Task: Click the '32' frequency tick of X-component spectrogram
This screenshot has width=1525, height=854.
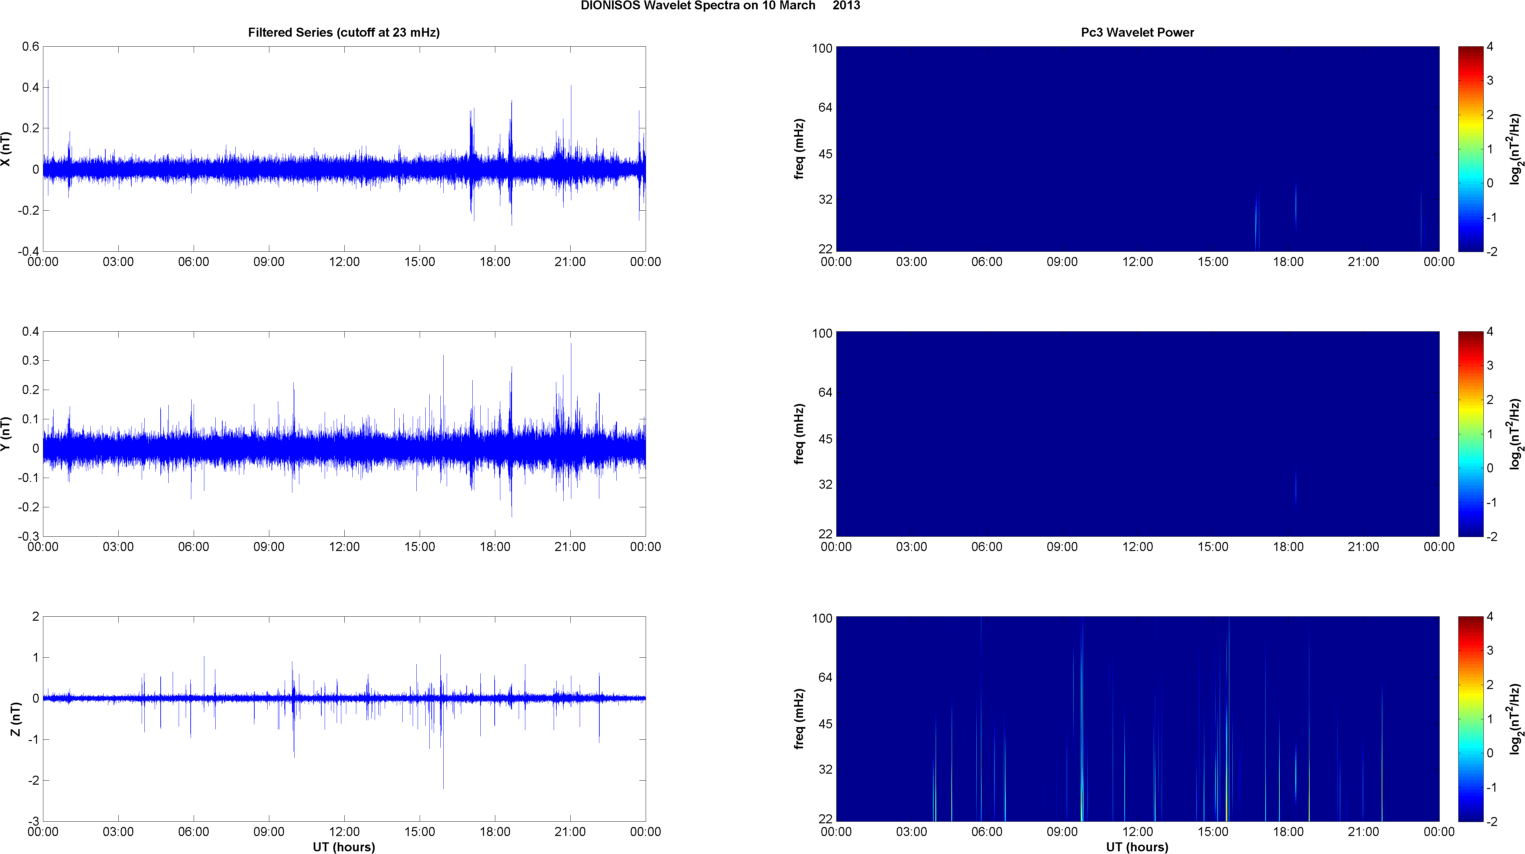Action: tap(825, 200)
